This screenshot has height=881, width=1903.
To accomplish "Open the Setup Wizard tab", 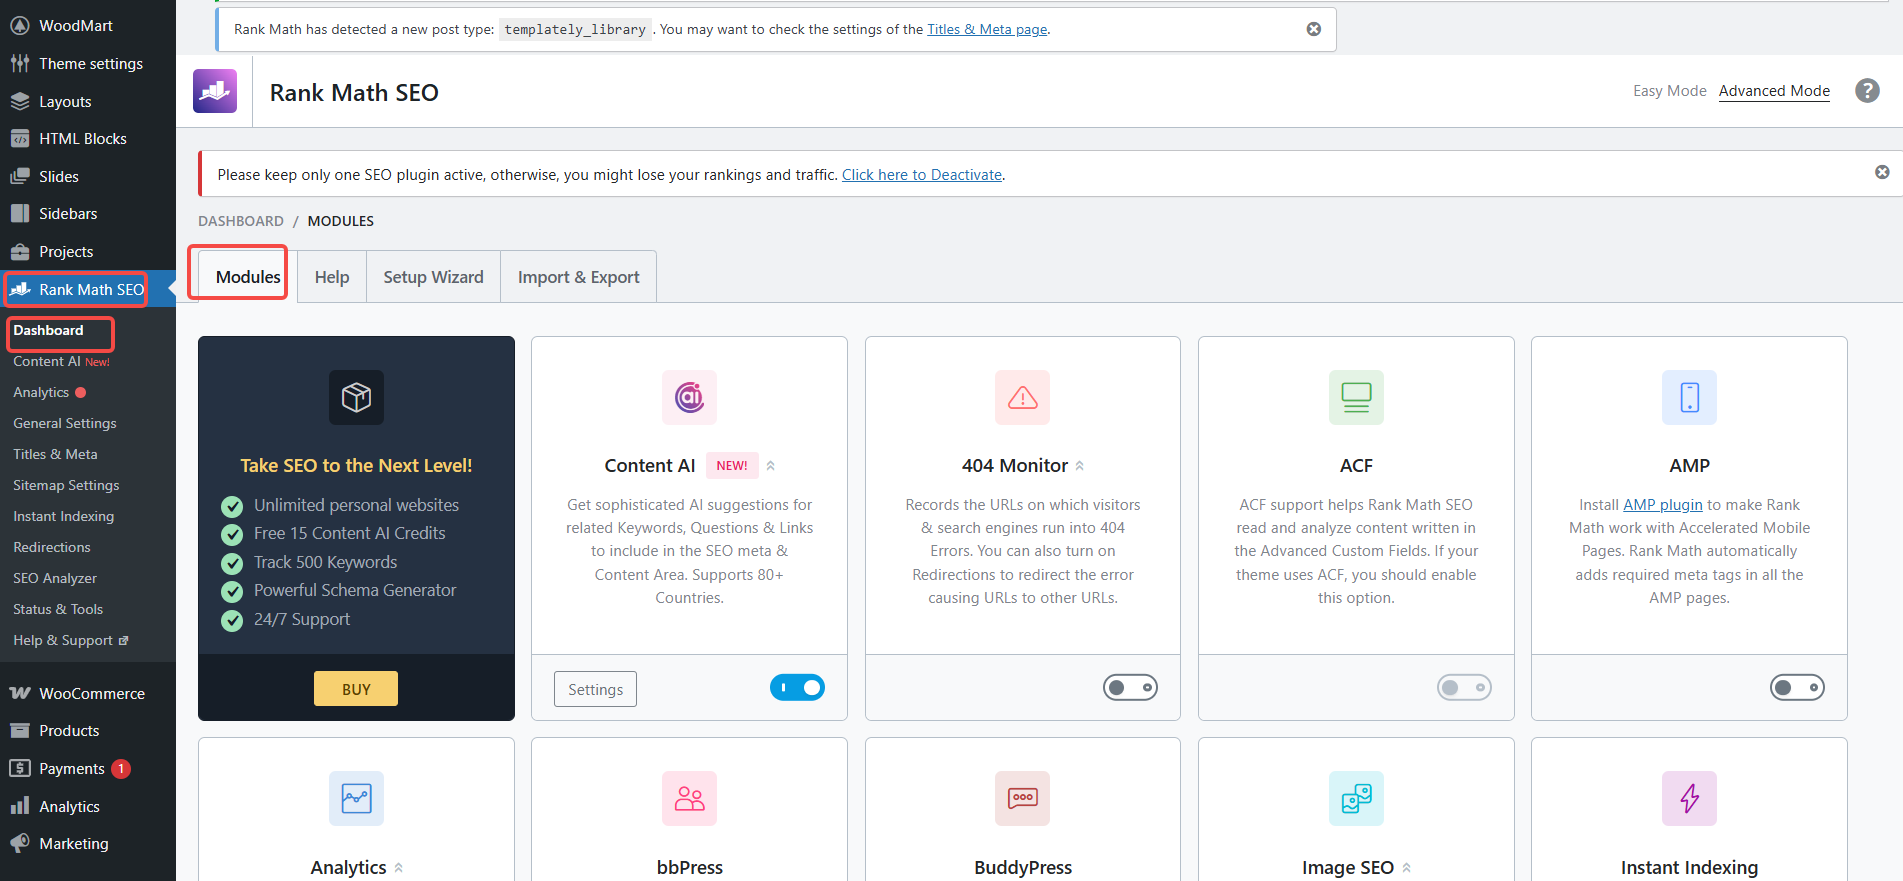I will point(433,277).
